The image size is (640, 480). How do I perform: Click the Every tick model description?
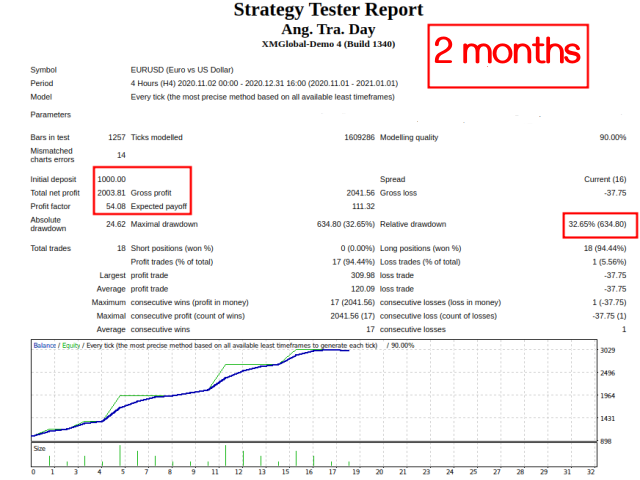coord(262,97)
